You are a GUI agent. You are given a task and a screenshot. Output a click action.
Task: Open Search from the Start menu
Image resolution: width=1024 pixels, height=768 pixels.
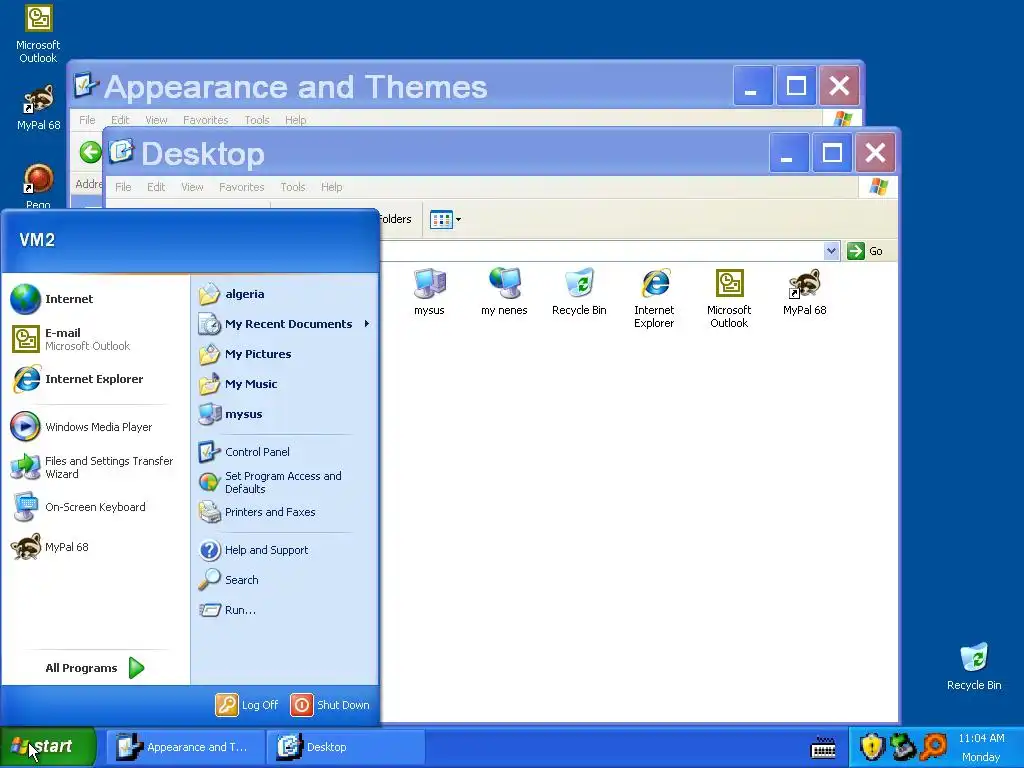click(285, 580)
